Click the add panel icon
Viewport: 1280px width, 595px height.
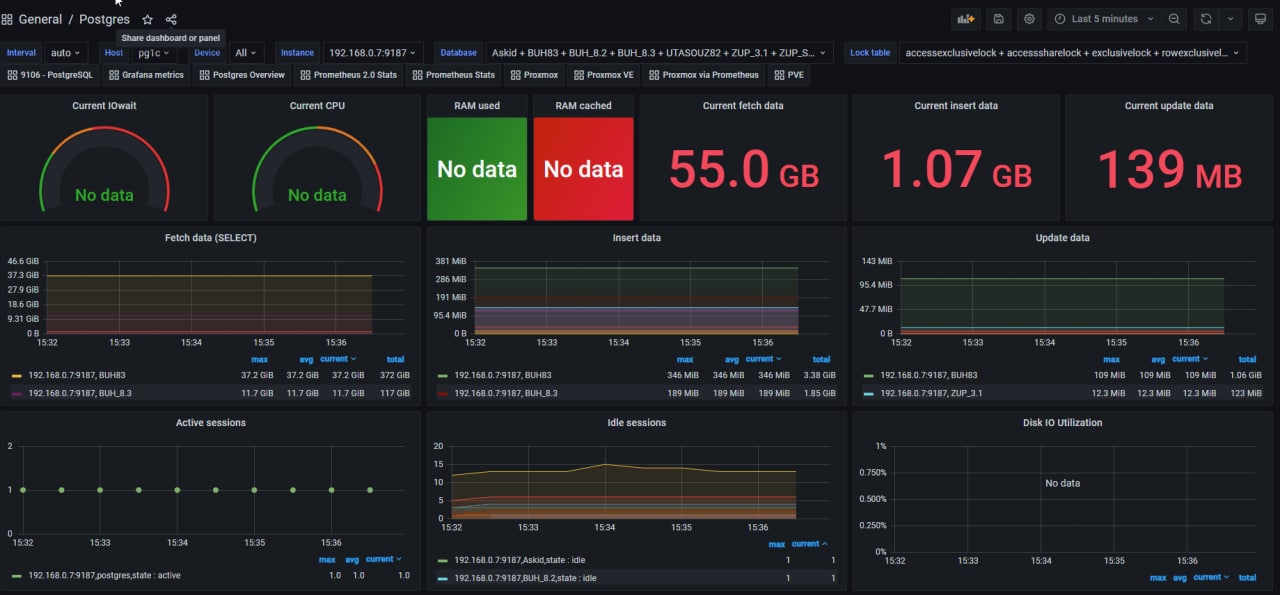[x=966, y=19]
